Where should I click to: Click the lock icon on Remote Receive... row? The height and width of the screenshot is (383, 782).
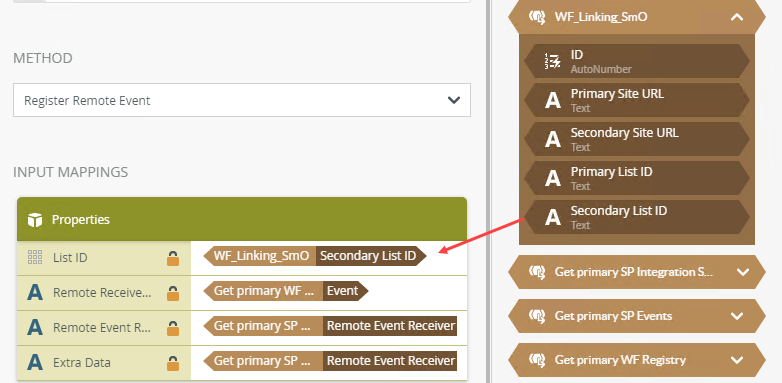173,293
